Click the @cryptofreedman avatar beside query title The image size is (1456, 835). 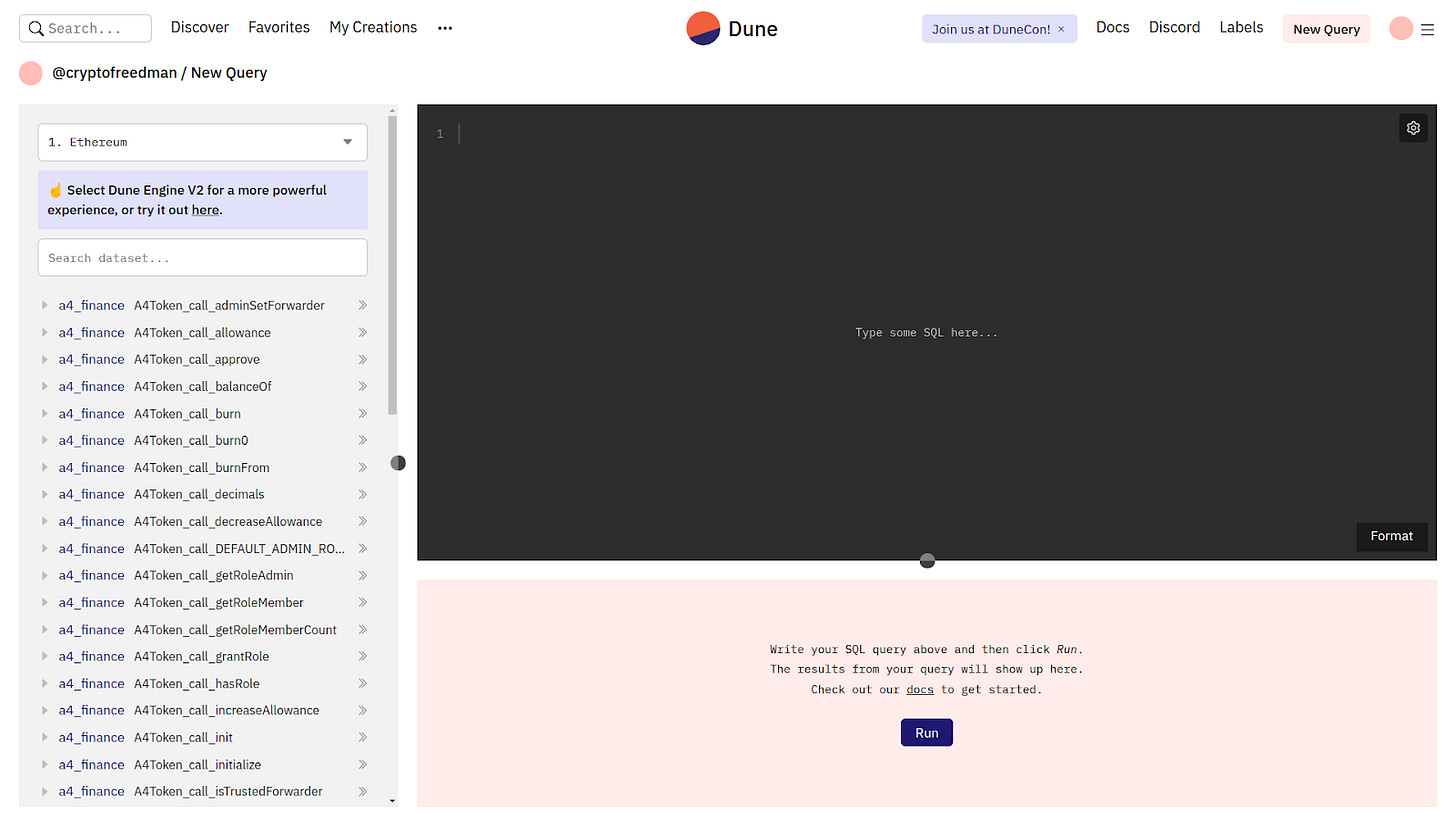31,72
